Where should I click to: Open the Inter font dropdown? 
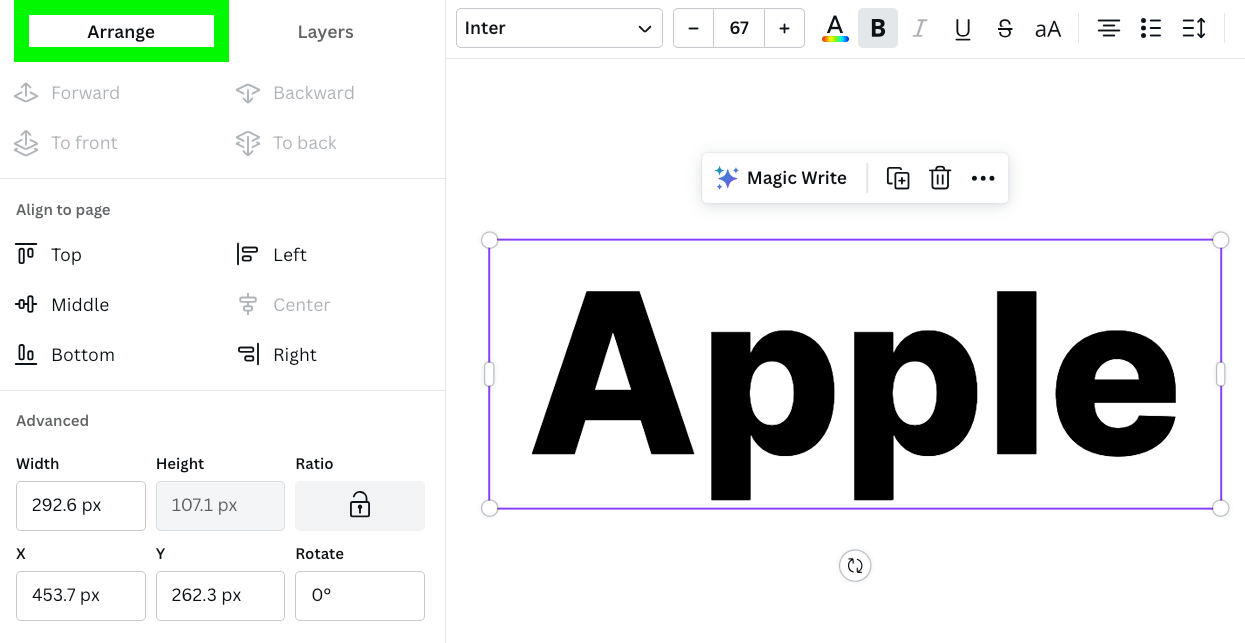tap(558, 27)
